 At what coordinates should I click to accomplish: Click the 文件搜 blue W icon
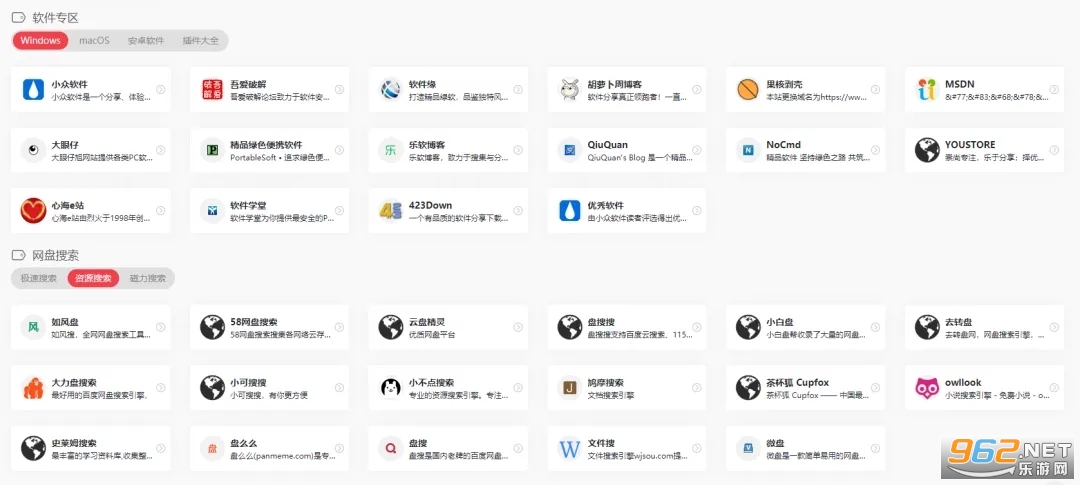coord(570,448)
